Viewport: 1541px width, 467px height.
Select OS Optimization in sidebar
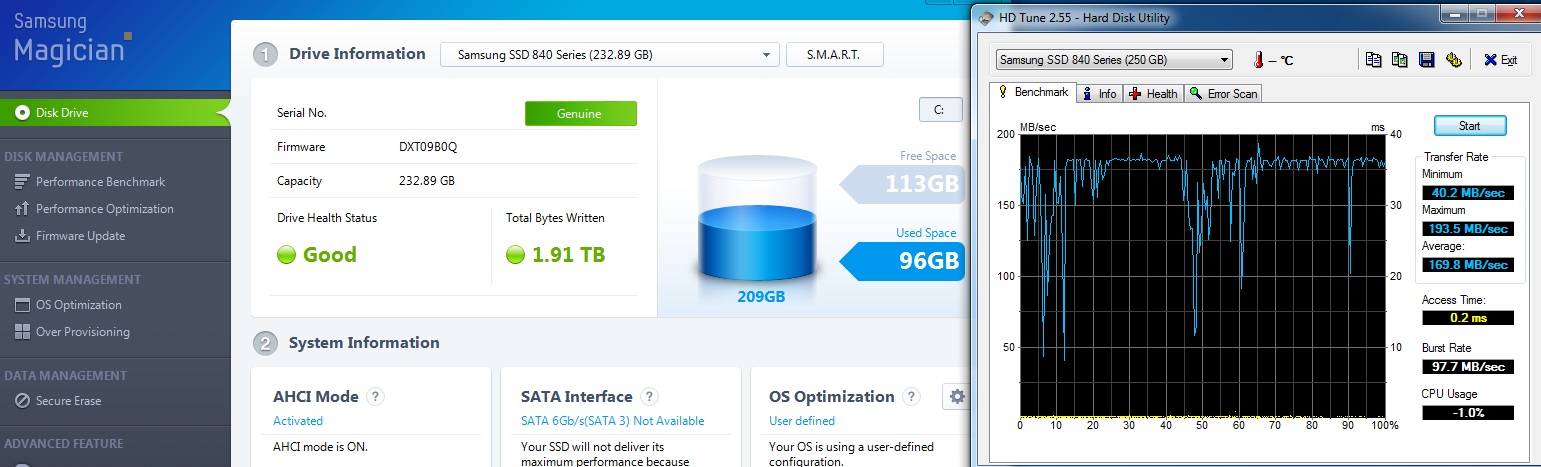point(78,305)
